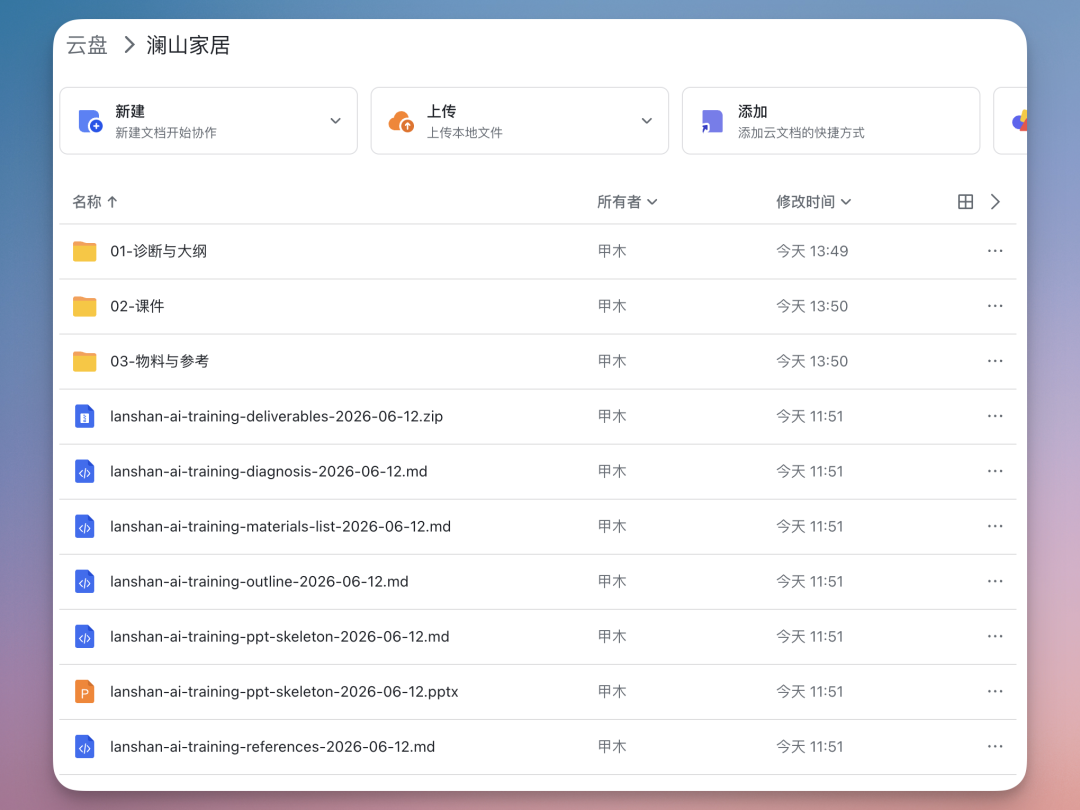Open more options for ppt-skeleton md
The width and height of the screenshot is (1080, 810).
[x=995, y=636]
